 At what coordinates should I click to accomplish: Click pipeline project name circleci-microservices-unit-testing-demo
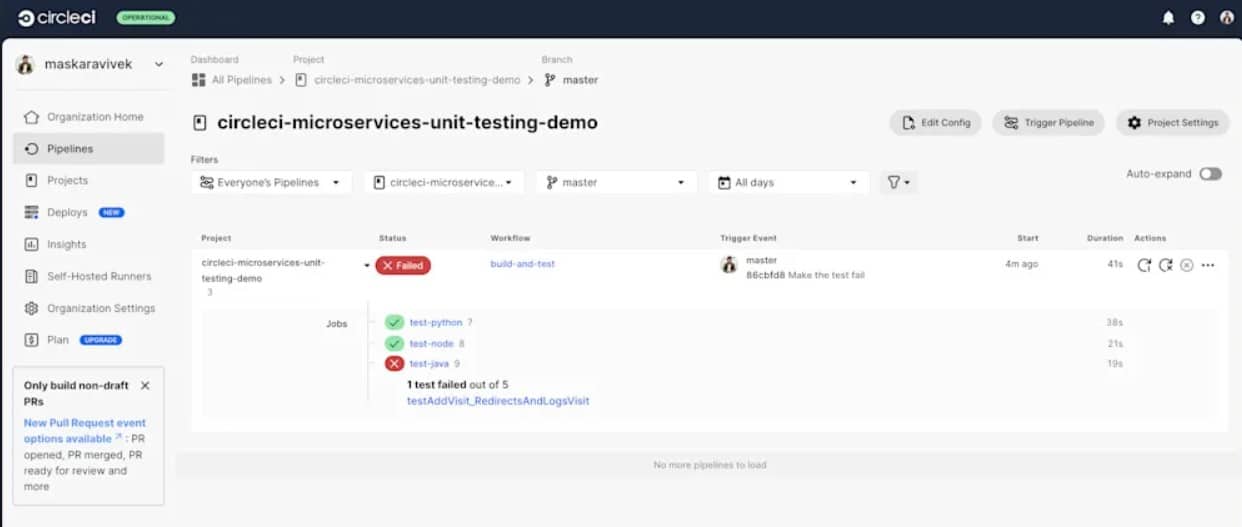point(263,270)
